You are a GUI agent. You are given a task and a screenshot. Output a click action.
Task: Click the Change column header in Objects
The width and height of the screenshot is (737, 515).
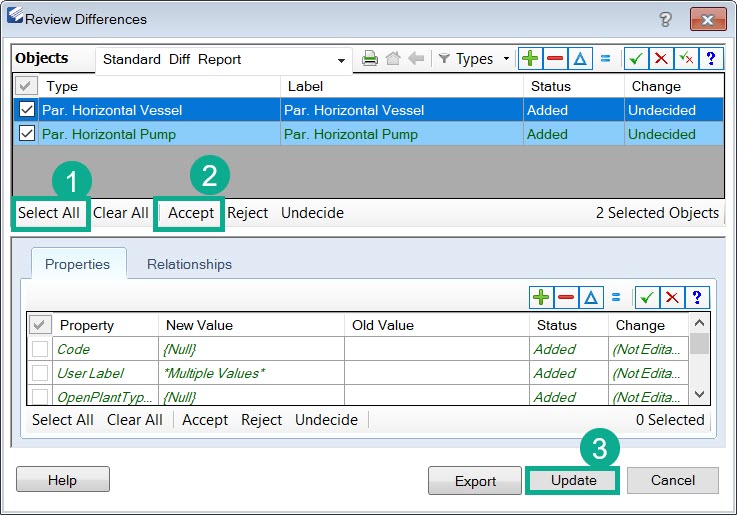pos(674,86)
